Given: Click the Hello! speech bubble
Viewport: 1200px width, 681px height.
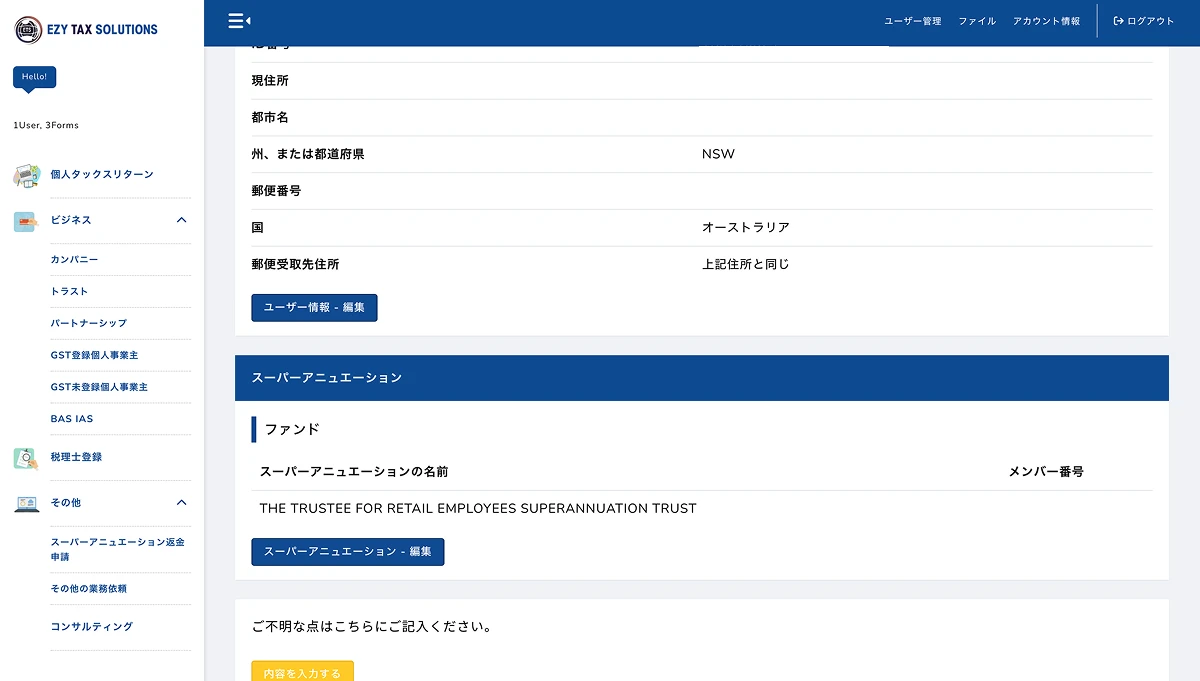Looking at the screenshot, I should (34, 77).
